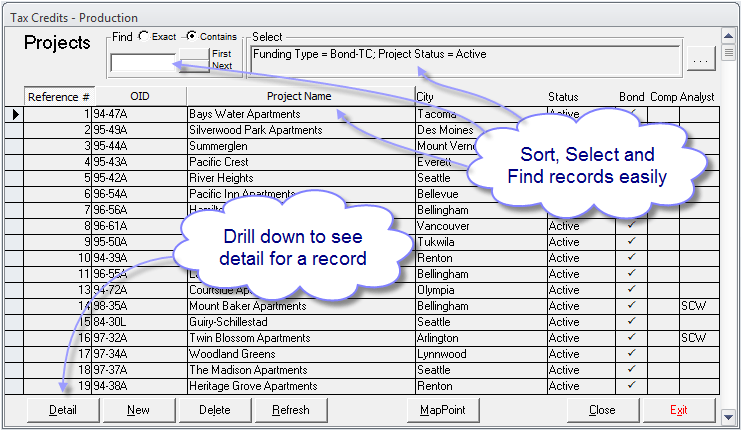Screen dimensions: 742x431
Task: Click the row selector for reference 19
Action: point(14,386)
